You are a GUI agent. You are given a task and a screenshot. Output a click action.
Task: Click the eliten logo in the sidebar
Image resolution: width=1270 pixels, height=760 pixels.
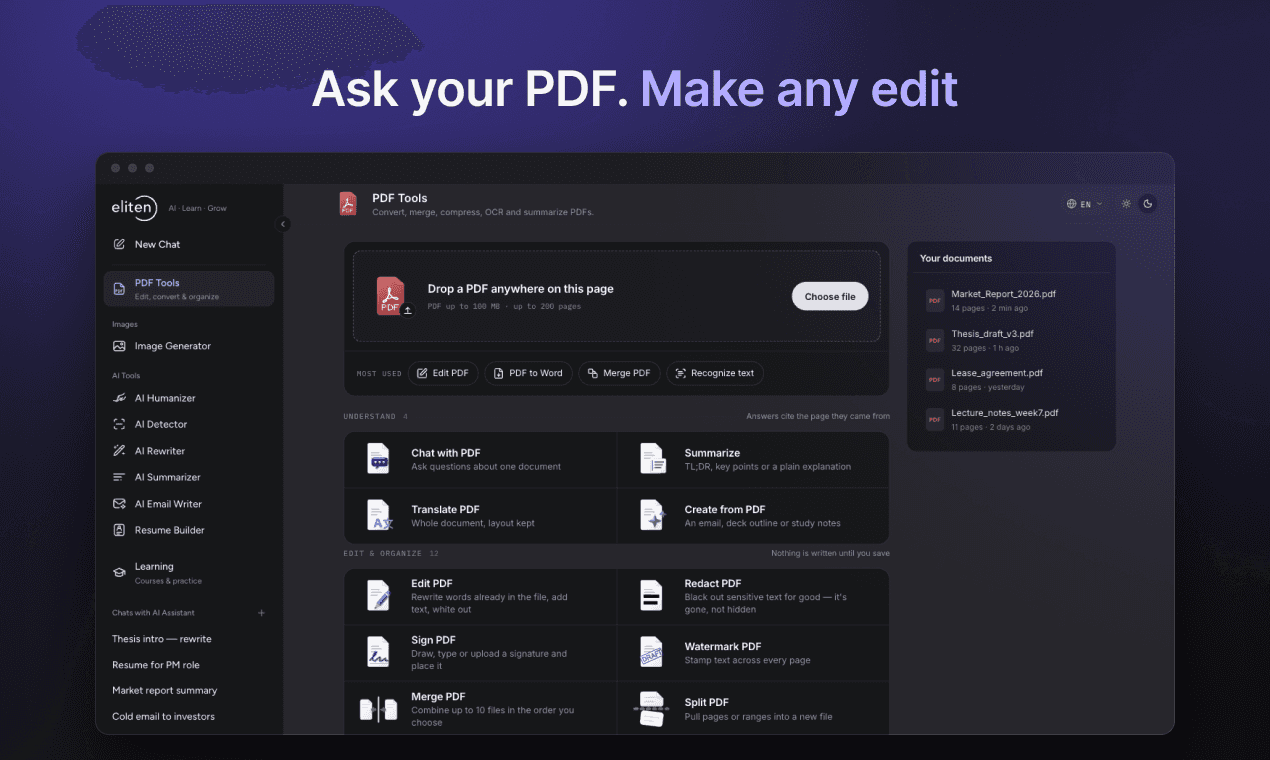[135, 207]
